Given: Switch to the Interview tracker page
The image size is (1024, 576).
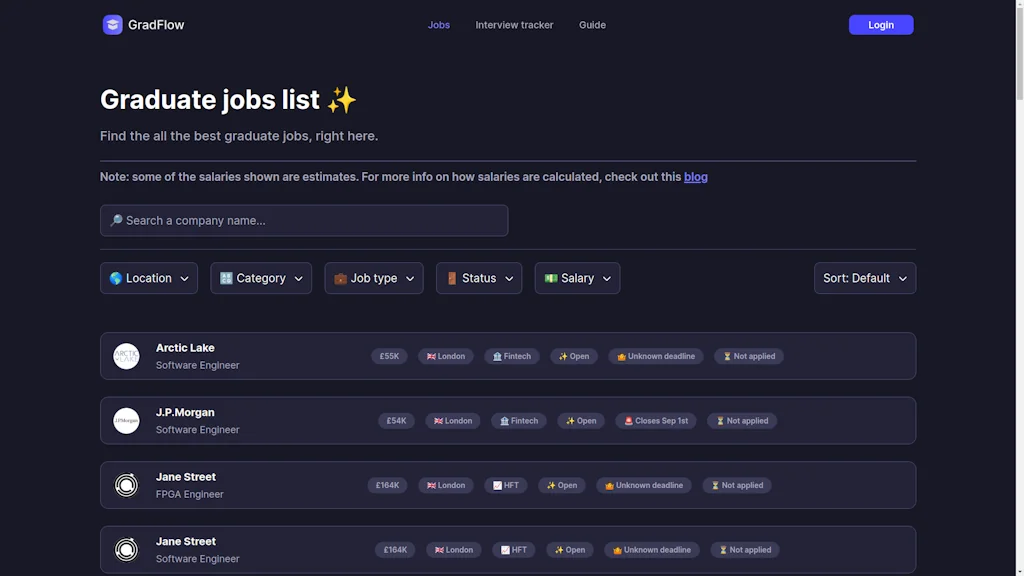Looking at the screenshot, I should coord(514,24).
